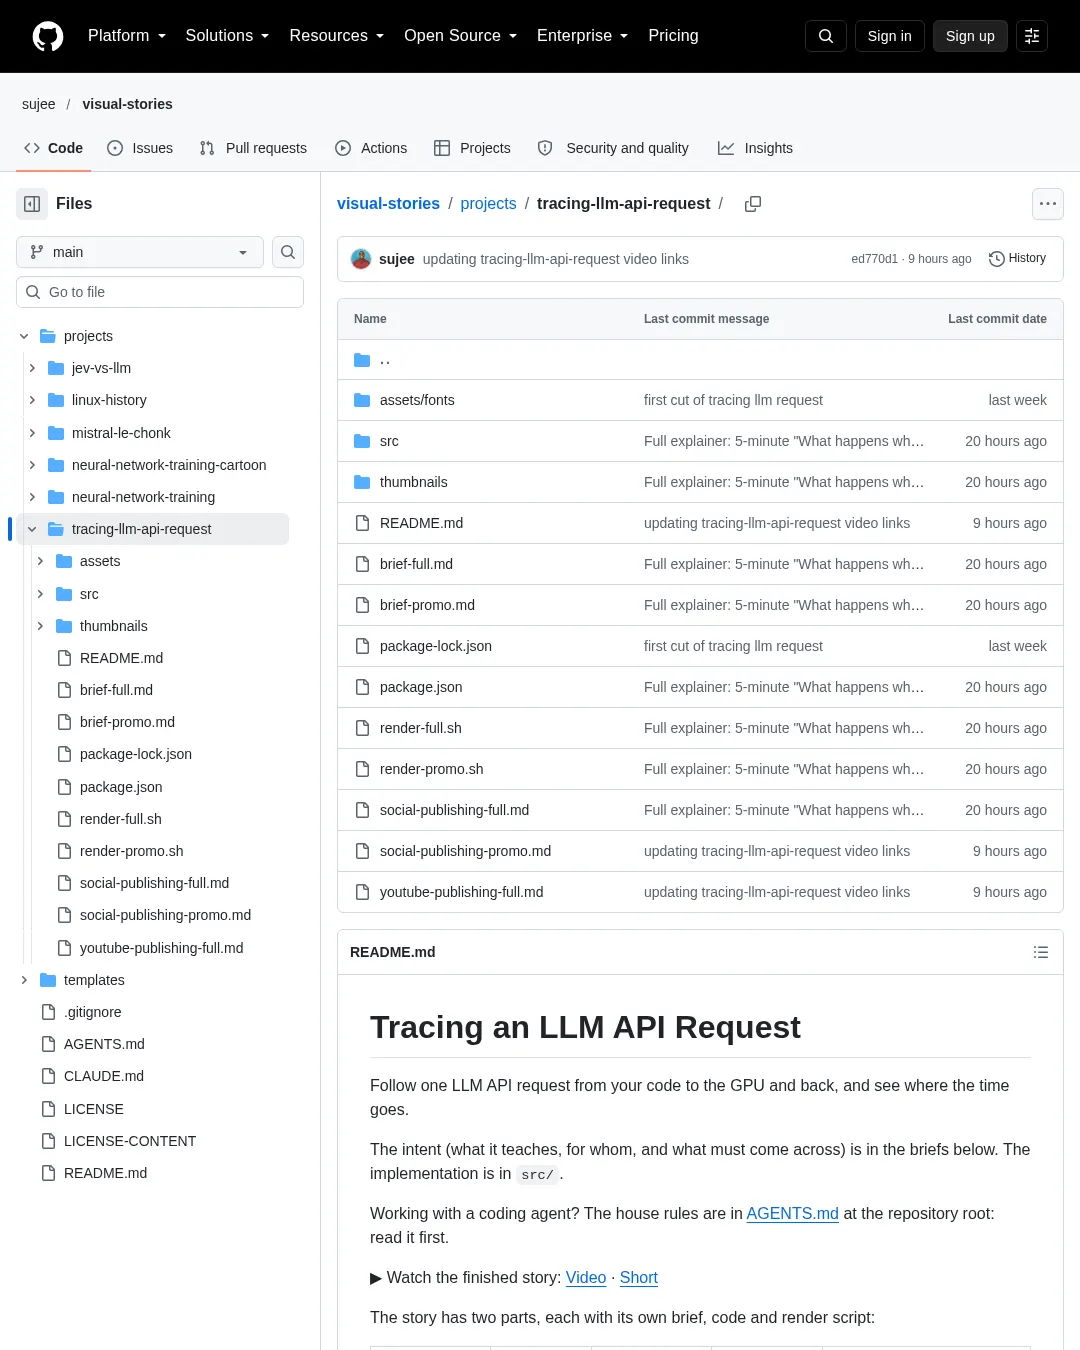Expand sidebar thumbnails folder chevron
Viewport: 1080px width, 1350px height.
click(x=40, y=626)
